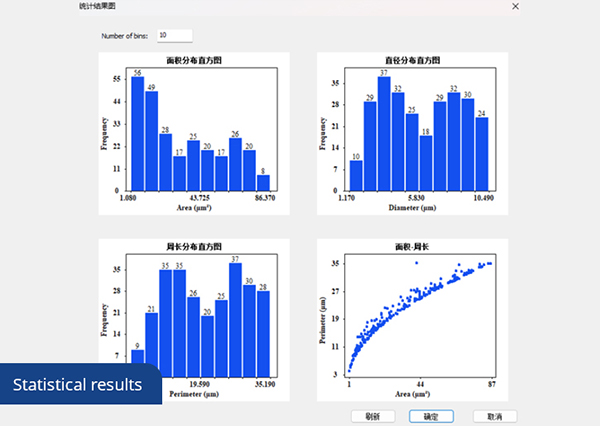Close the 统计结果图 dialog window
The height and width of the screenshot is (426, 600).
pos(516,6)
